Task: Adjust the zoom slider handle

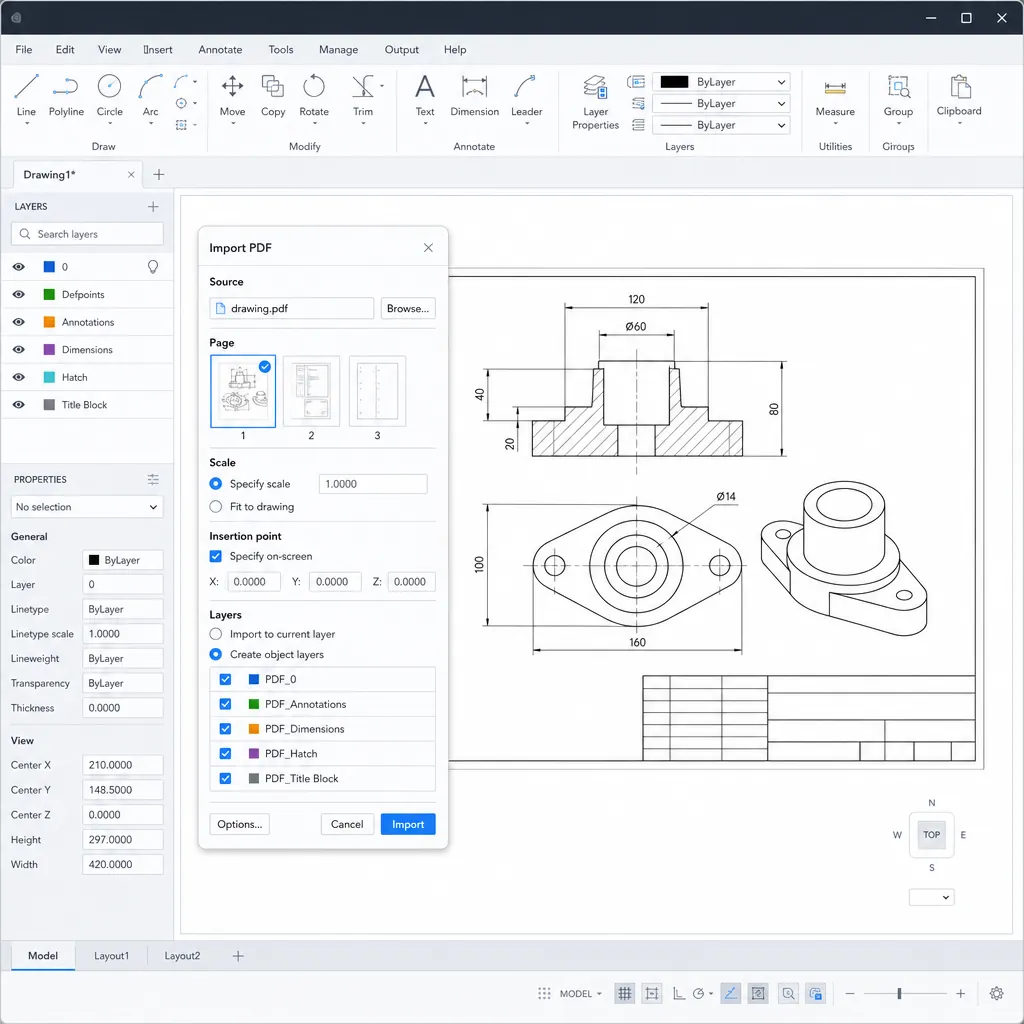Action: [899, 993]
